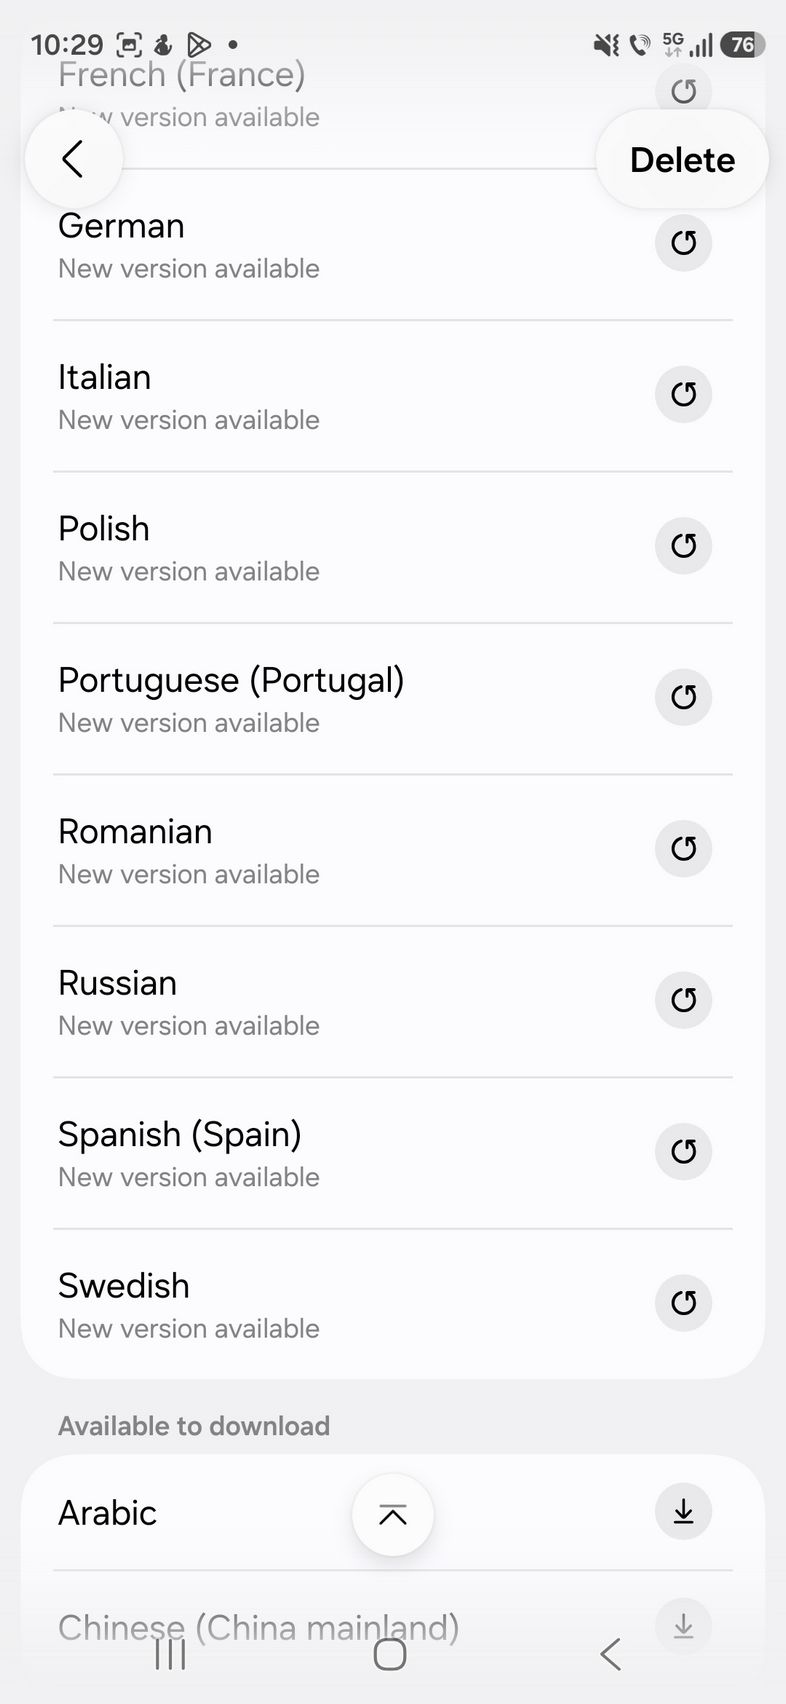
Task: Update the Italian language pack
Action: (683, 394)
